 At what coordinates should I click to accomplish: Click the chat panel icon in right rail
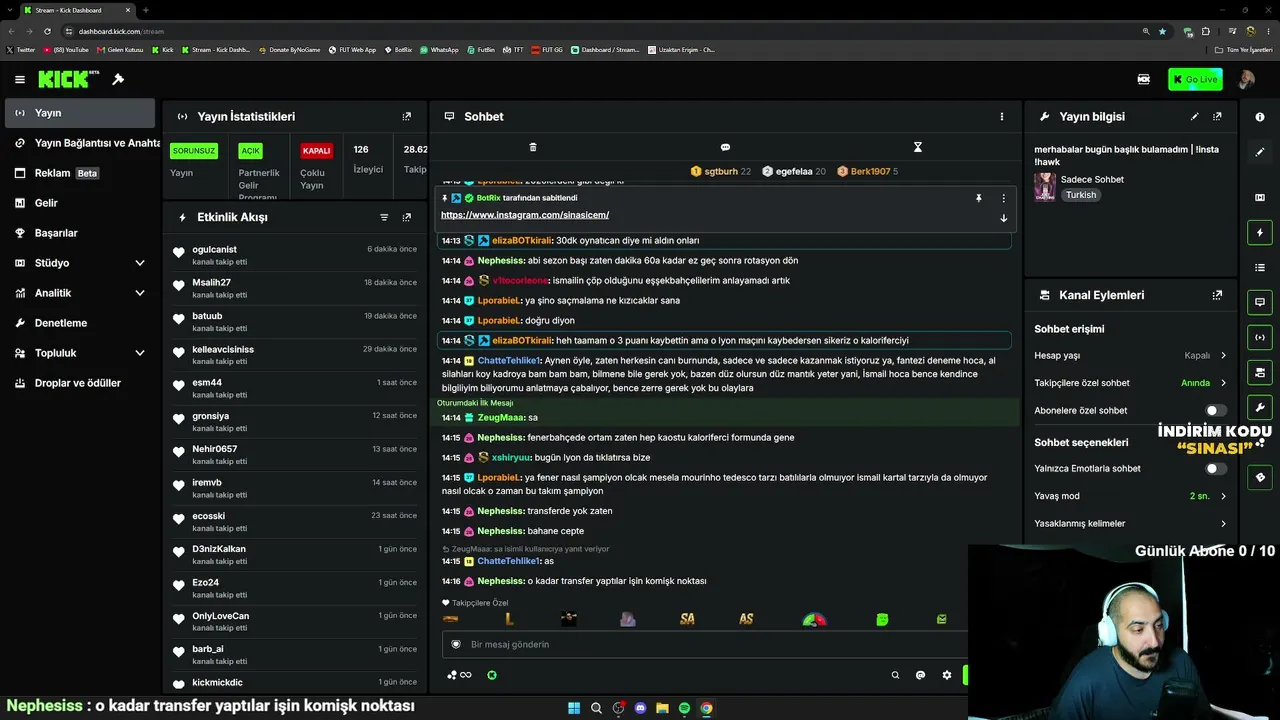point(1260,302)
